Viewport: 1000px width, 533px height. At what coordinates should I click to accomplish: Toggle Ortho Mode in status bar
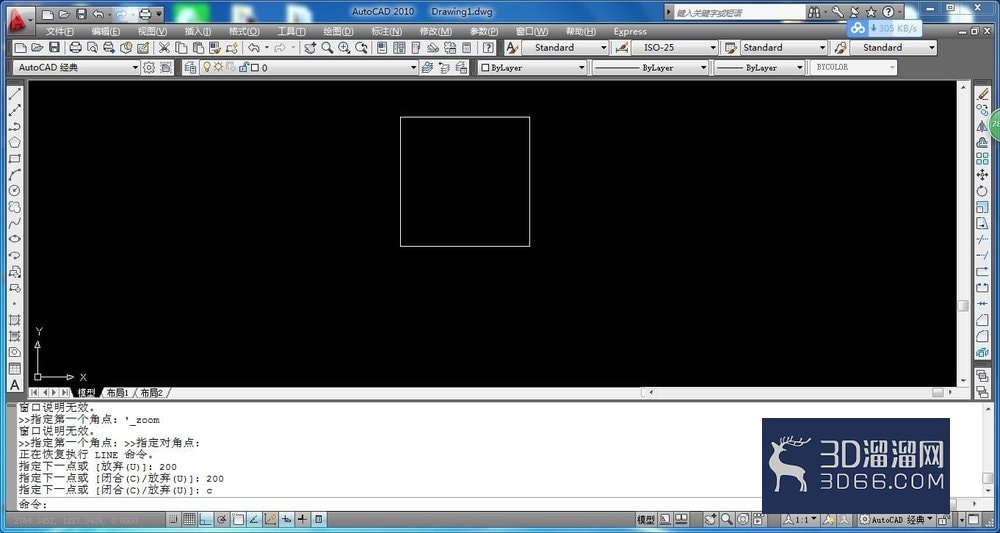pyautogui.click(x=205, y=519)
